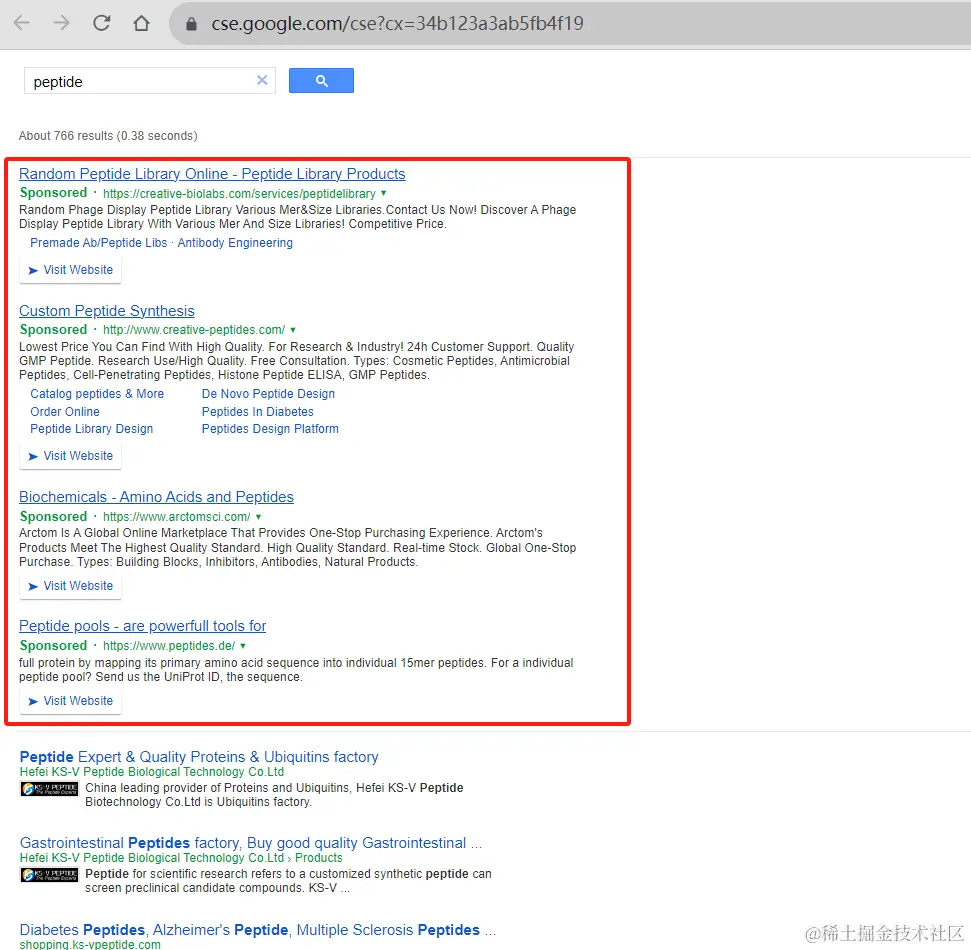The image size is (971, 950).
Task: Open Order Online sitelink
Action: [65, 412]
